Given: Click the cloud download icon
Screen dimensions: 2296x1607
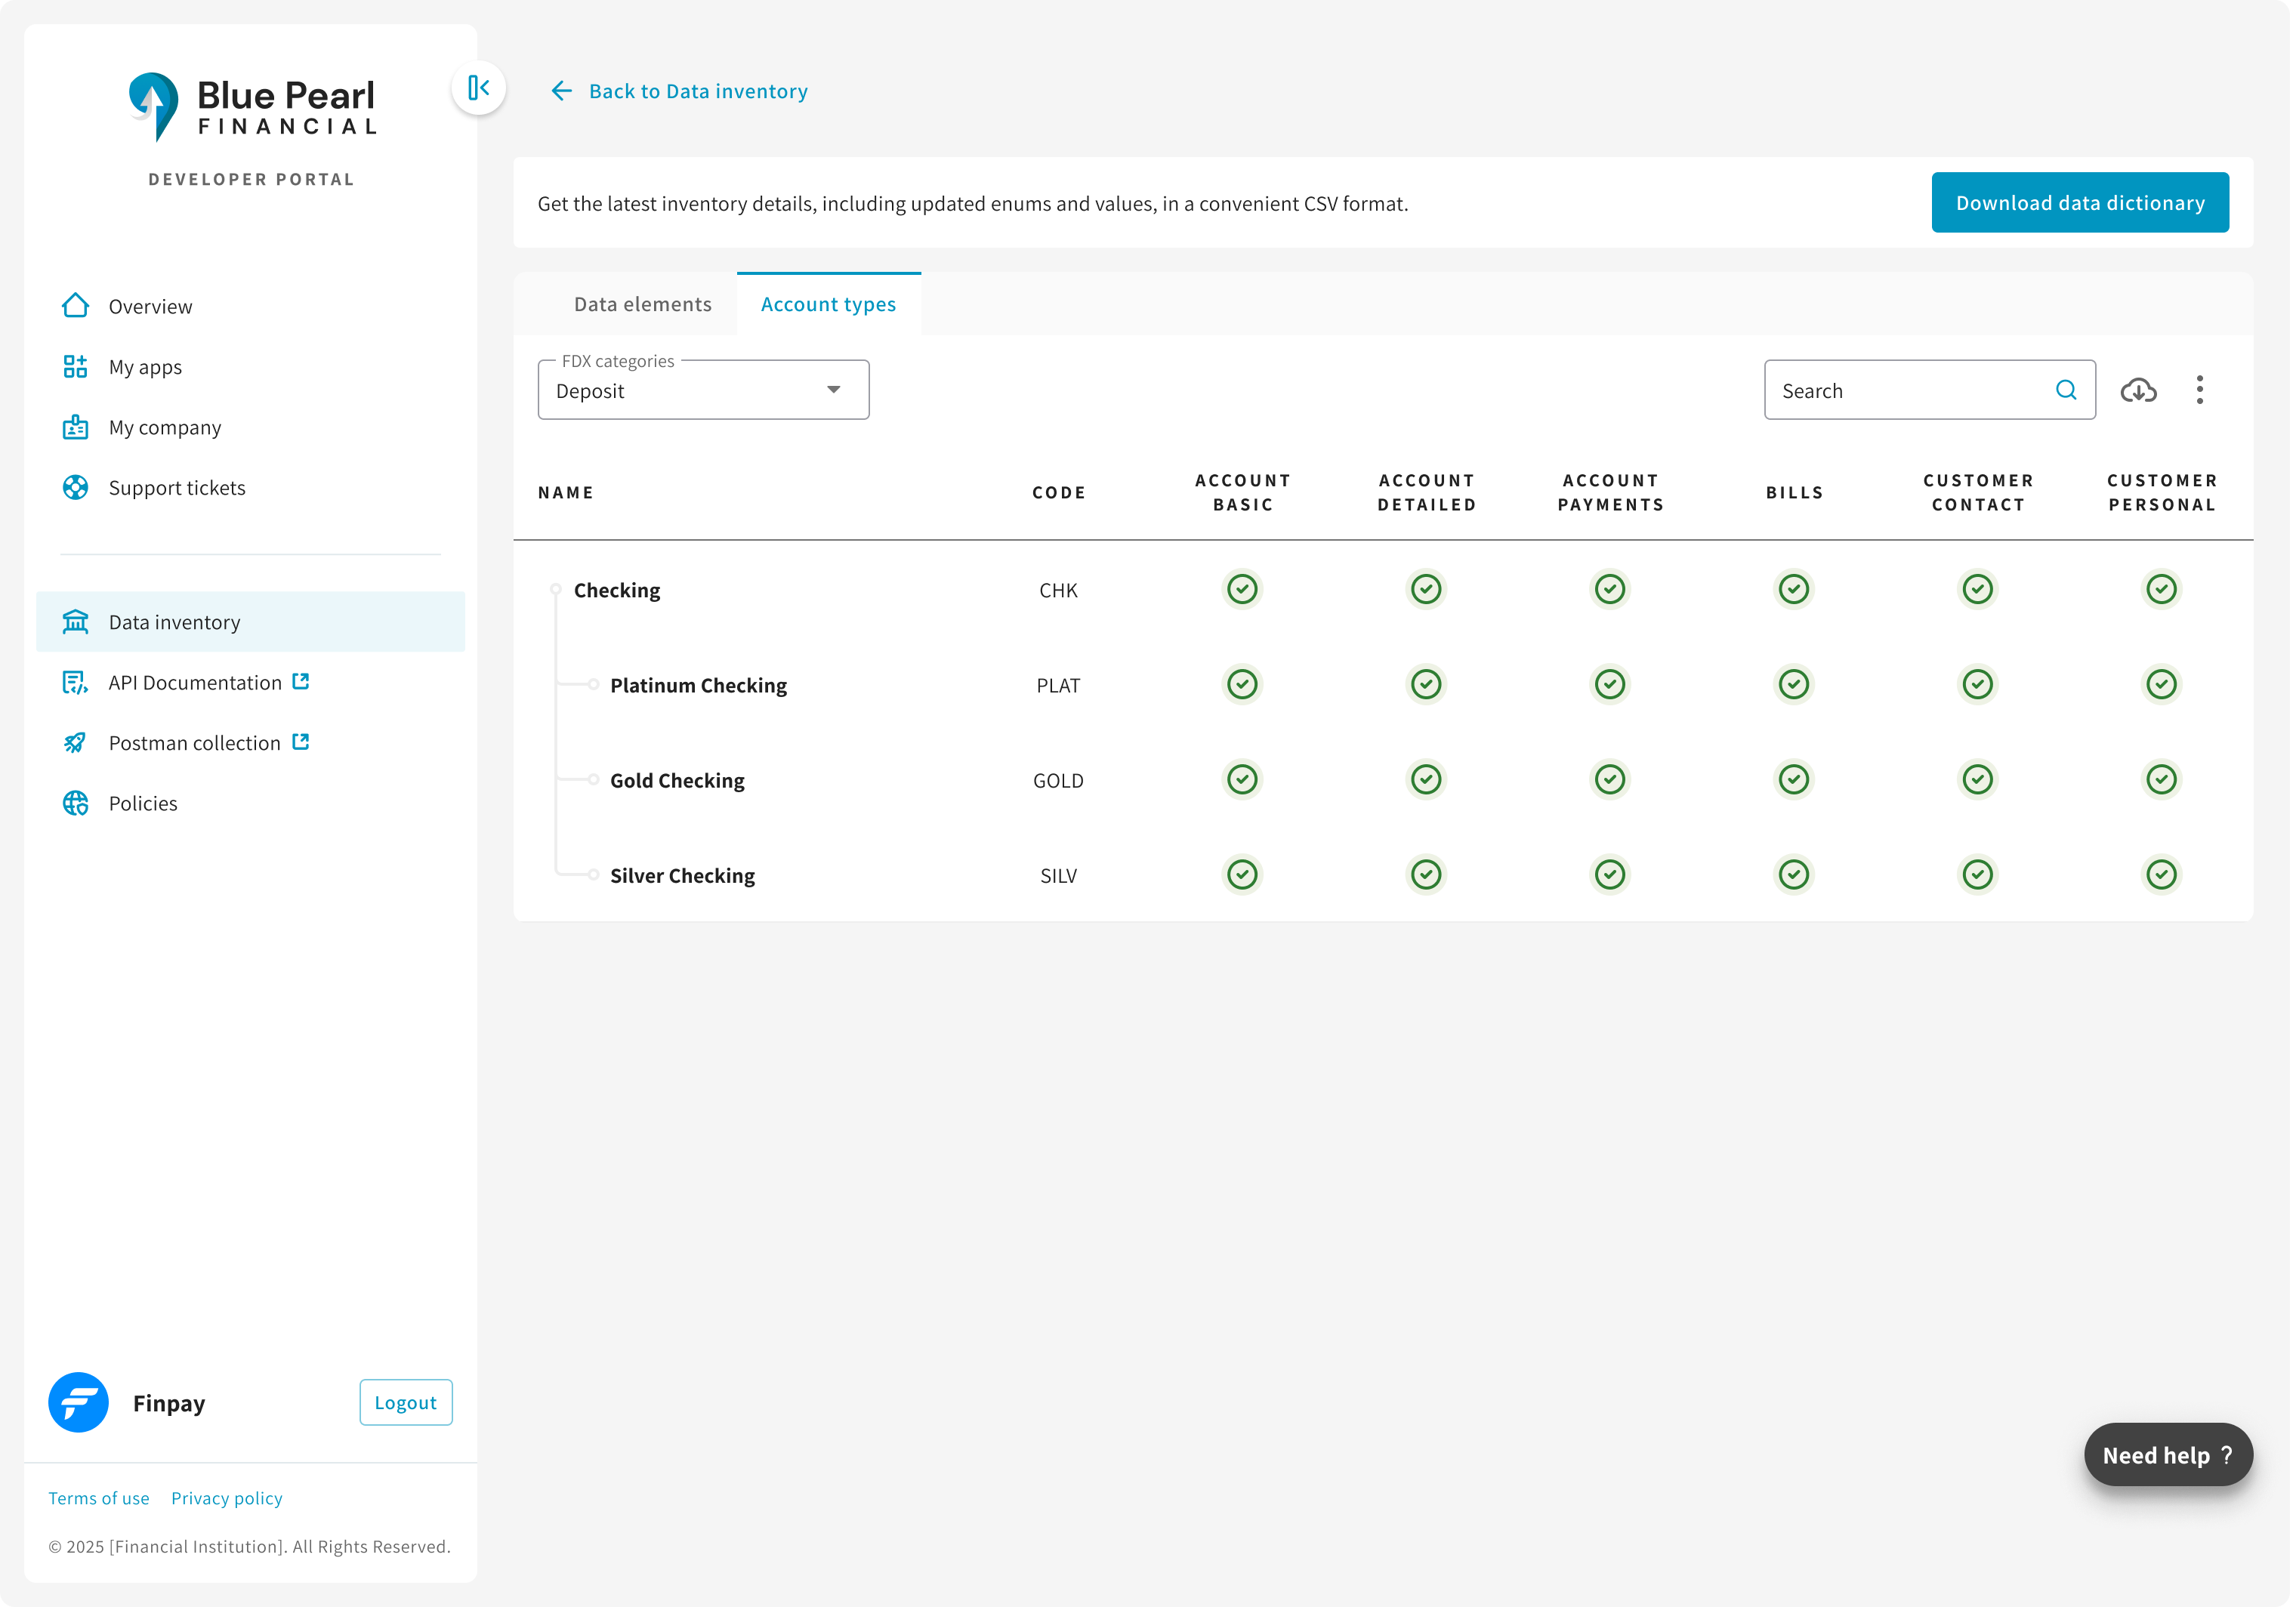Looking at the screenshot, I should coord(2139,390).
